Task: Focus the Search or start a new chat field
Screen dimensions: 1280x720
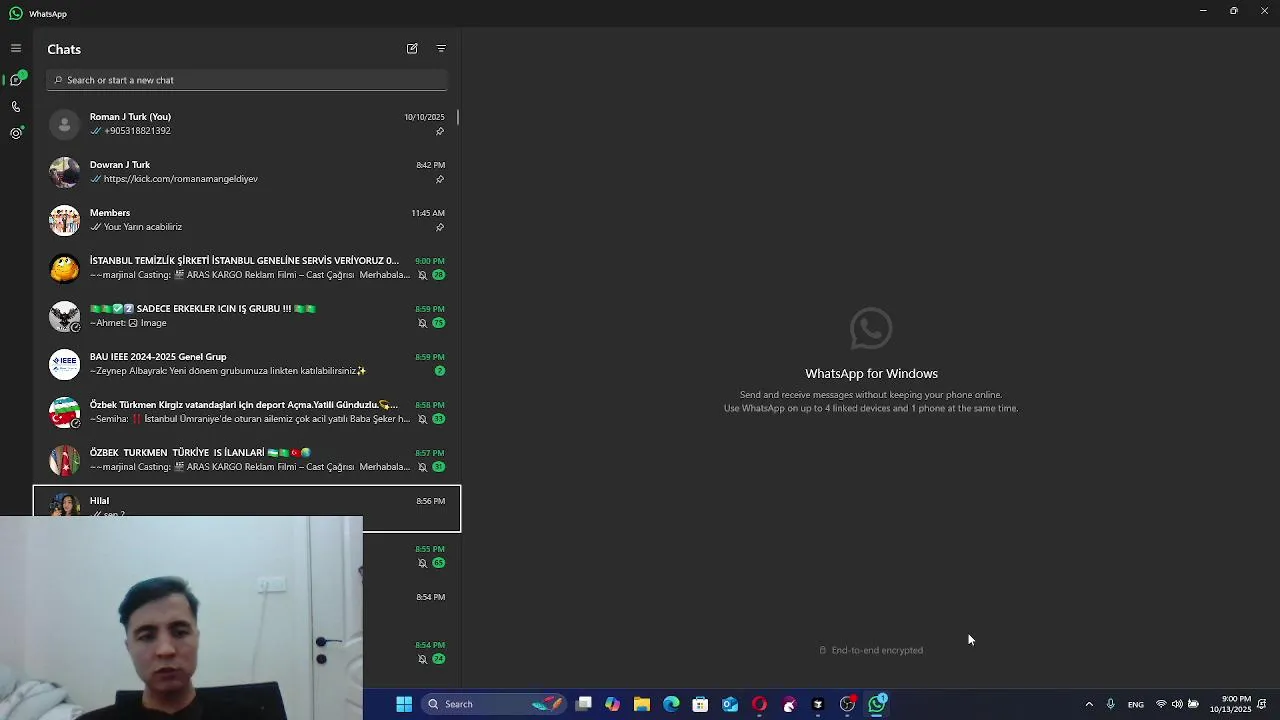Action: click(246, 80)
